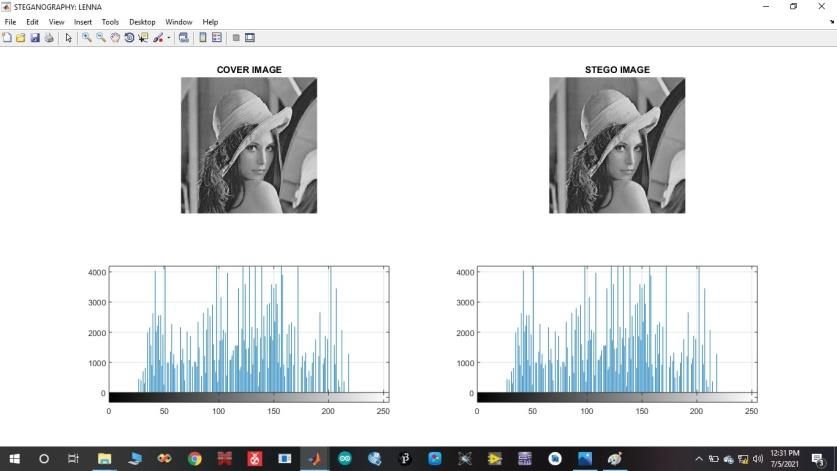
Task: Click the Print Figure icon
Action: click(49, 38)
